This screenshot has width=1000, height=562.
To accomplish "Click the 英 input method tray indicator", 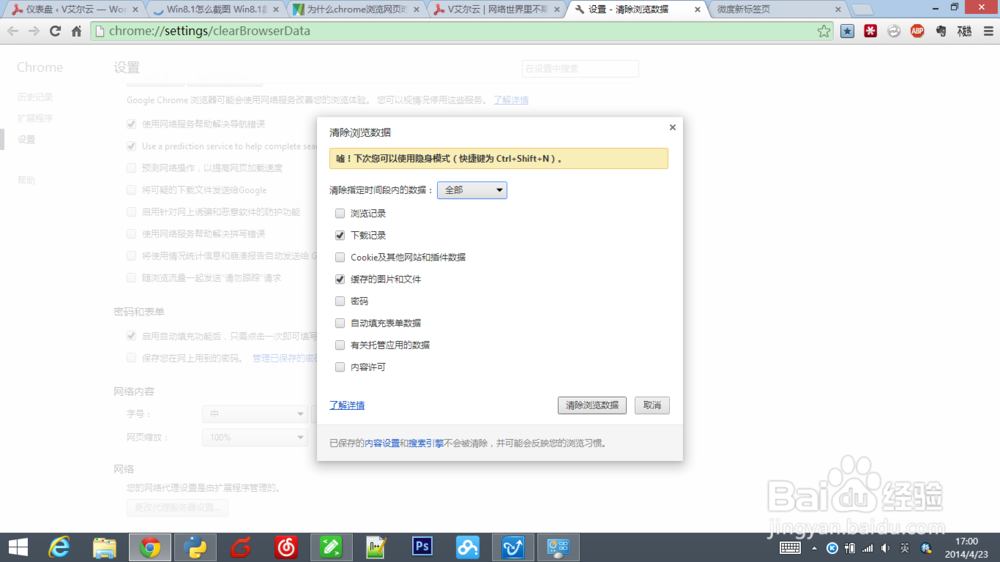I will click(904, 548).
